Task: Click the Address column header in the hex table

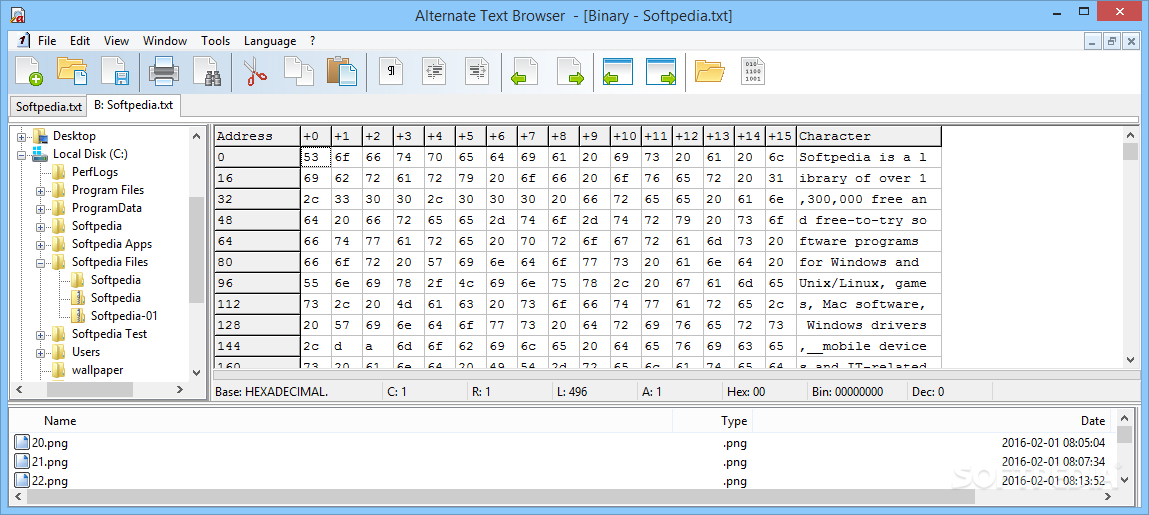Action: coord(257,136)
